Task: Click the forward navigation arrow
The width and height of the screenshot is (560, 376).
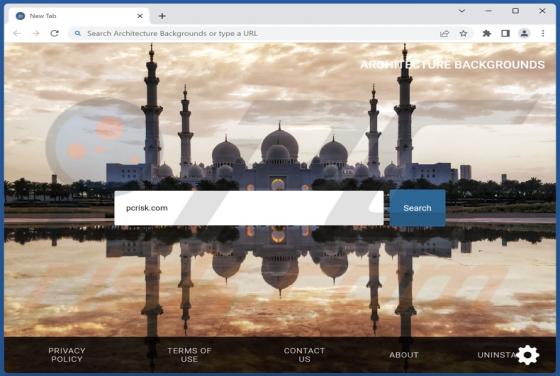Action: 36,34
